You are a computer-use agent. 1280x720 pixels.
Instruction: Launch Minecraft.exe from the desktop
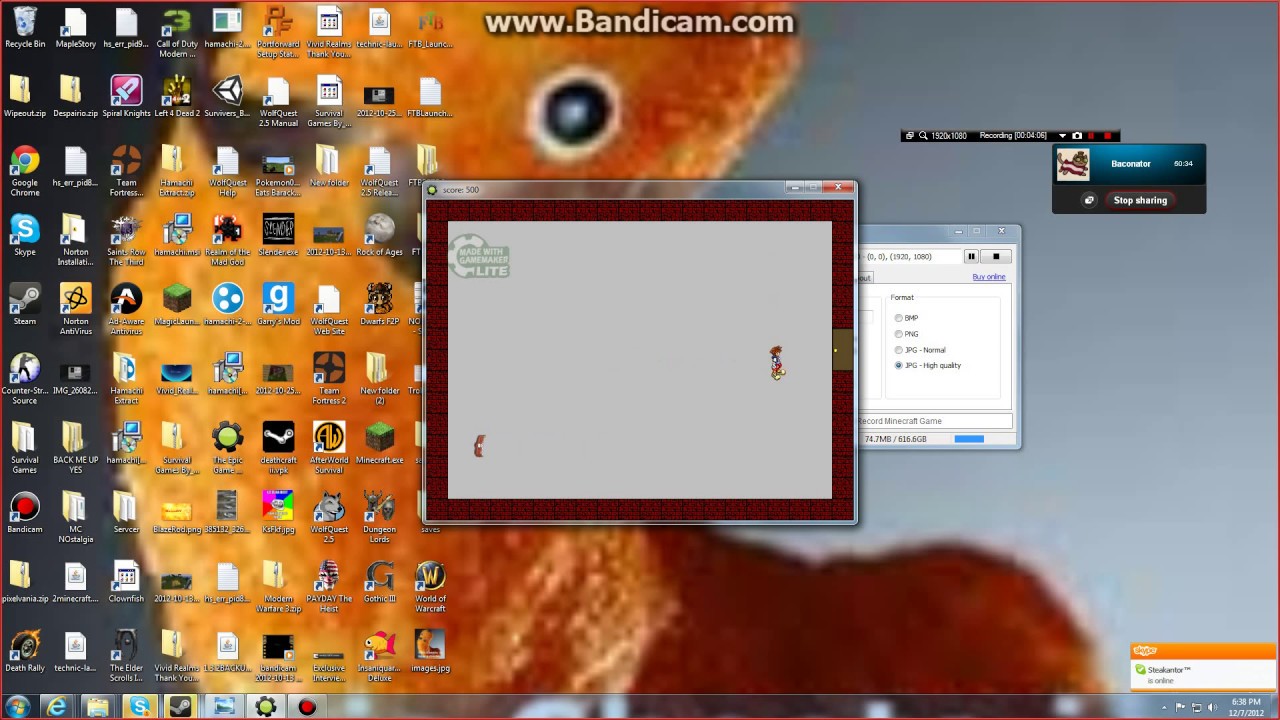point(379,444)
